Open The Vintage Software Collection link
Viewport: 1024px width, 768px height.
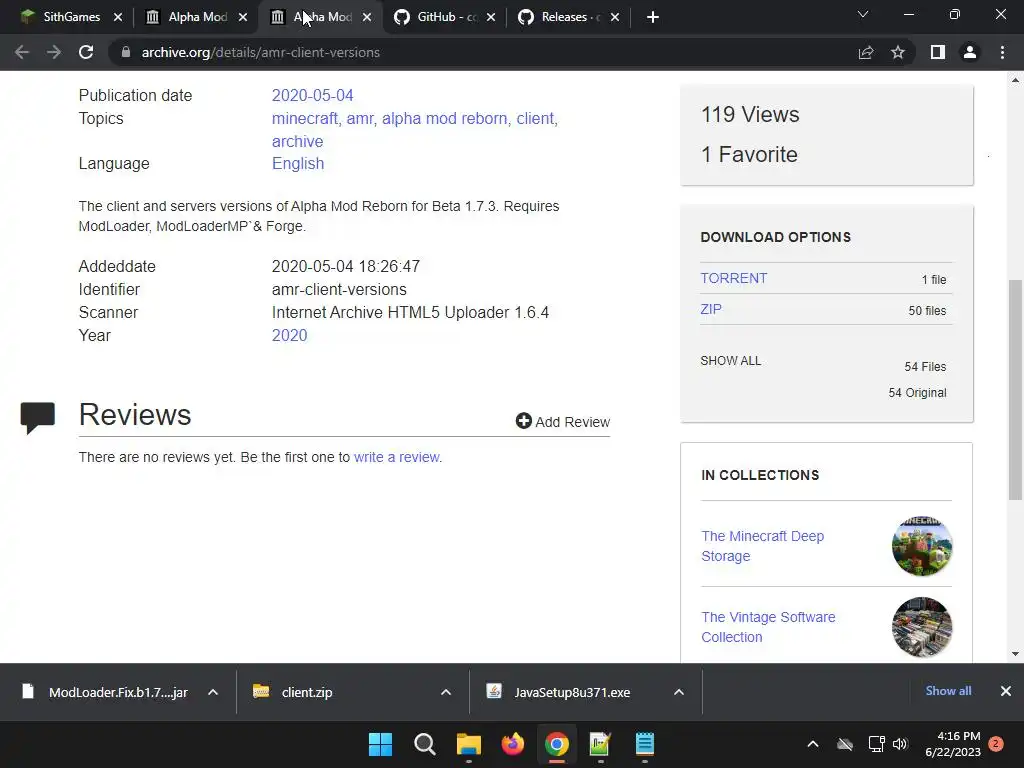pyautogui.click(x=768, y=627)
